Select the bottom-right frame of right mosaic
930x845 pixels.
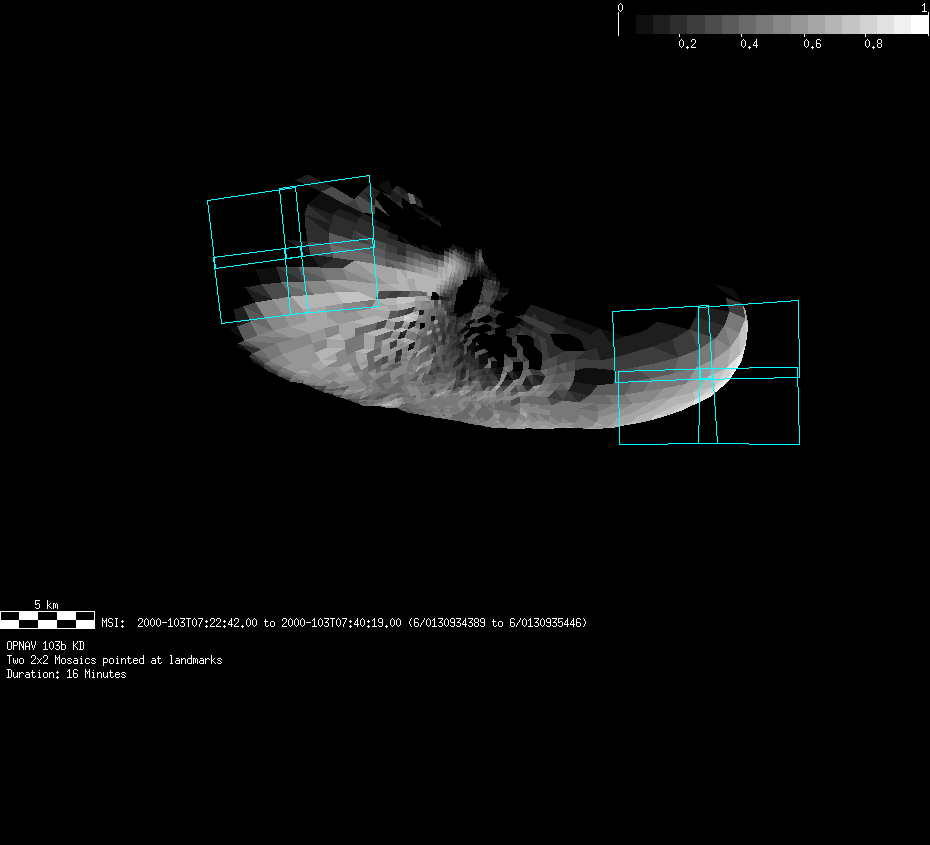point(757,410)
